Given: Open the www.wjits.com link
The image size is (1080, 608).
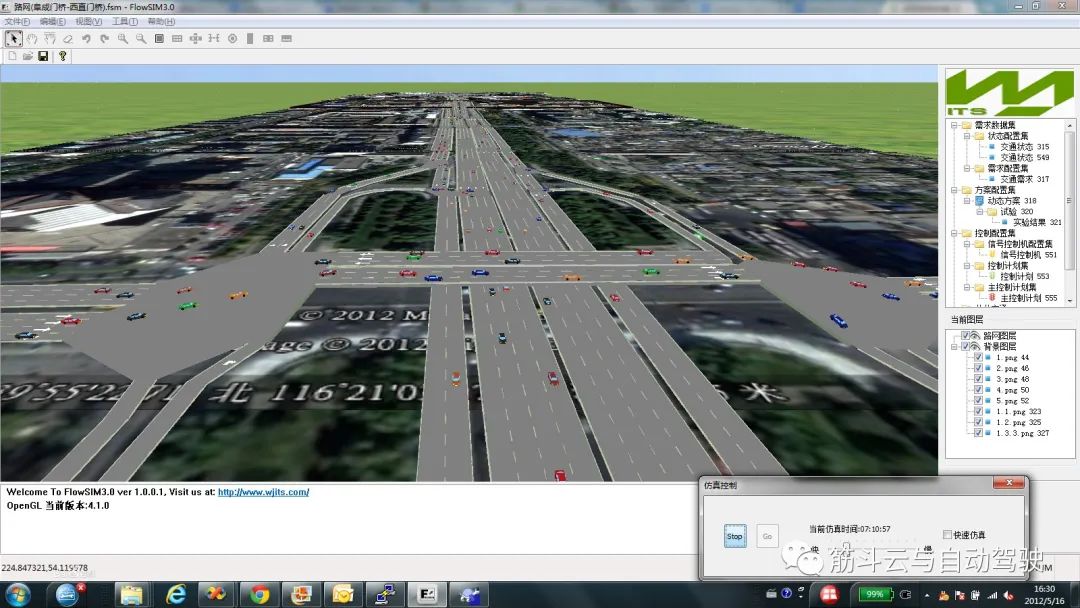Looking at the screenshot, I should [263, 492].
